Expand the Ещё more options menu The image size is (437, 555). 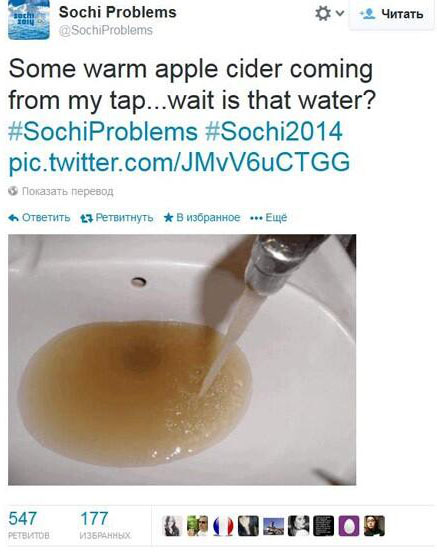[x=268, y=217]
